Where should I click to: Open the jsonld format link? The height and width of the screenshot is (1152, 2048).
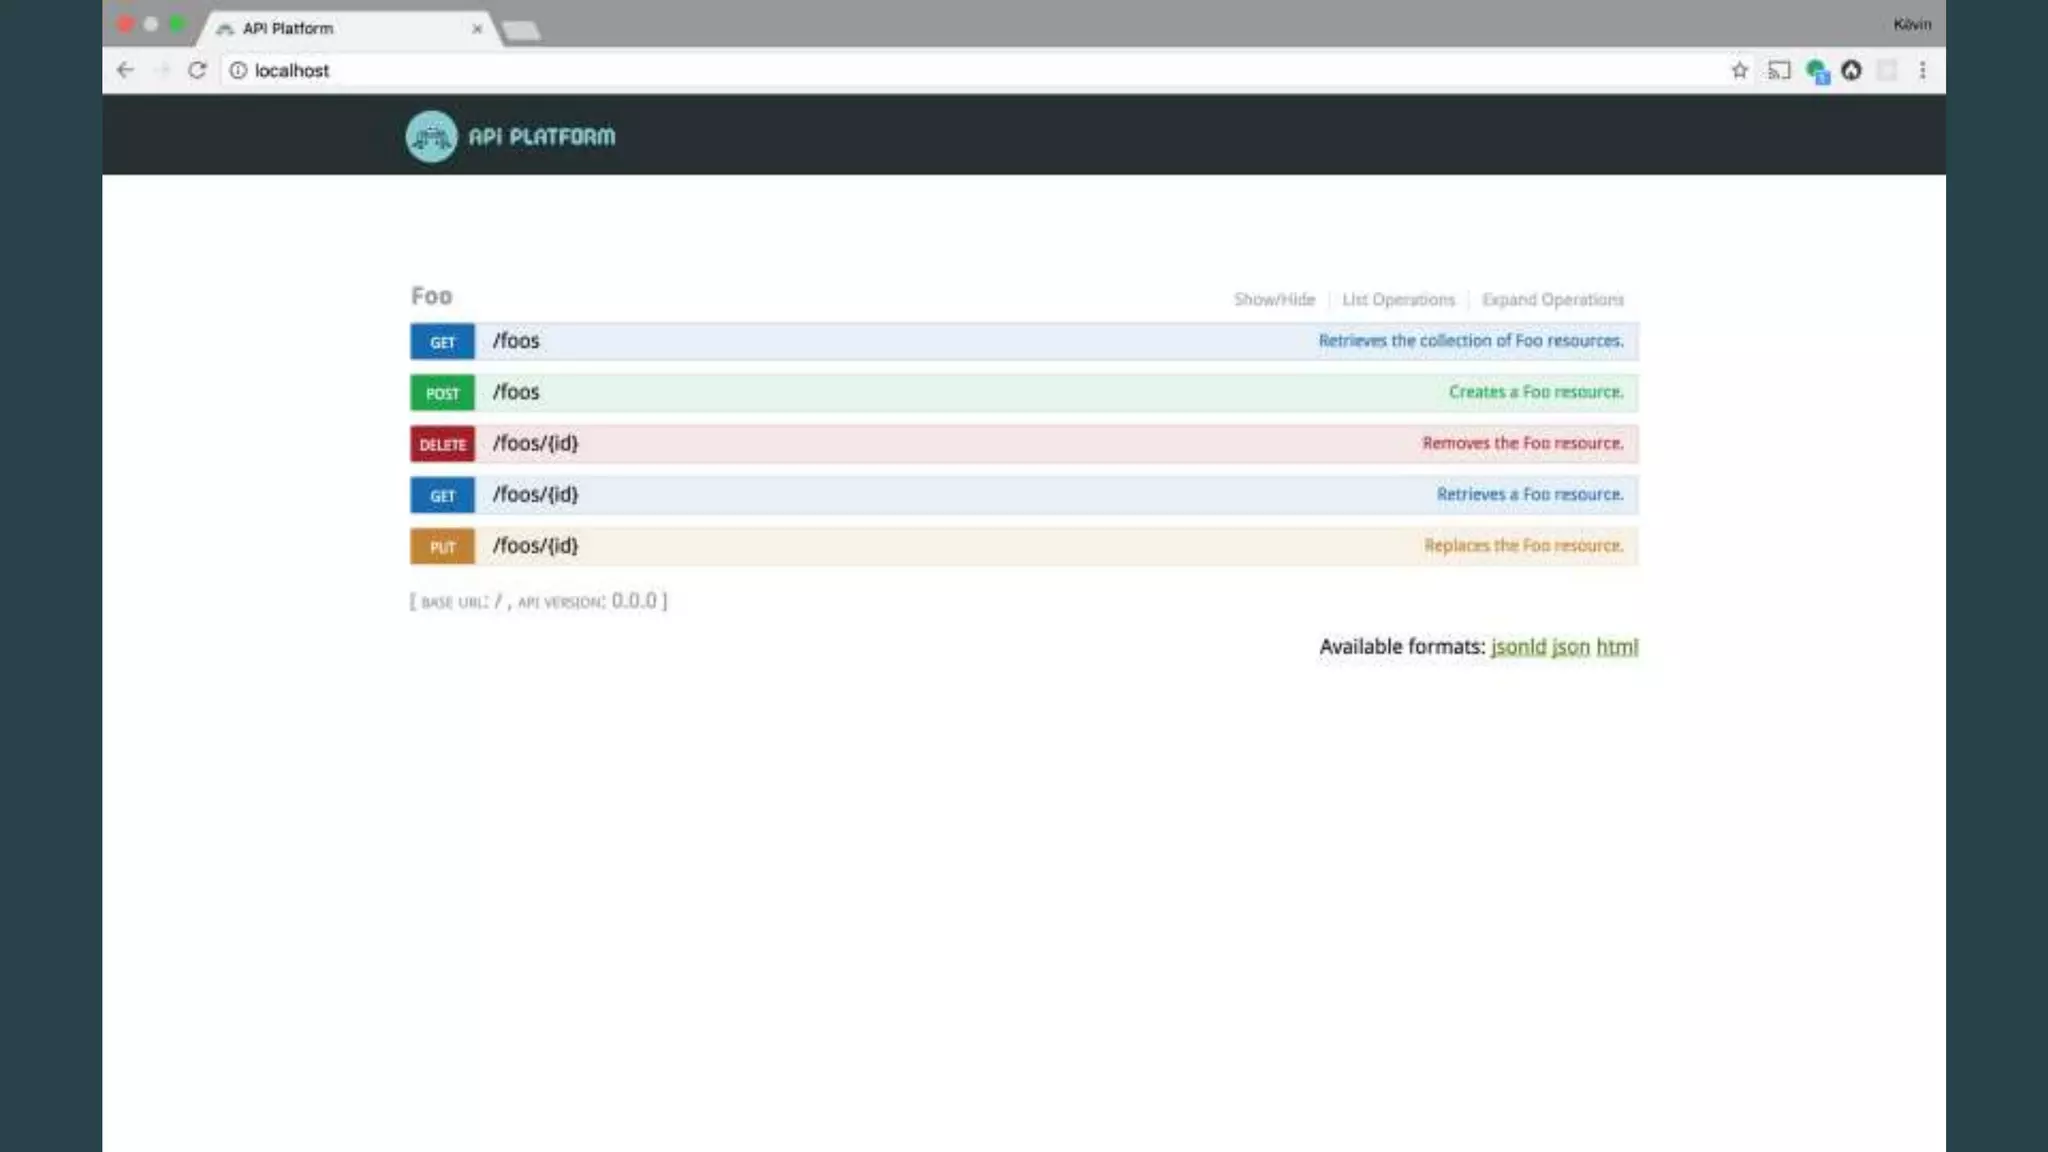click(x=1518, y=647)
